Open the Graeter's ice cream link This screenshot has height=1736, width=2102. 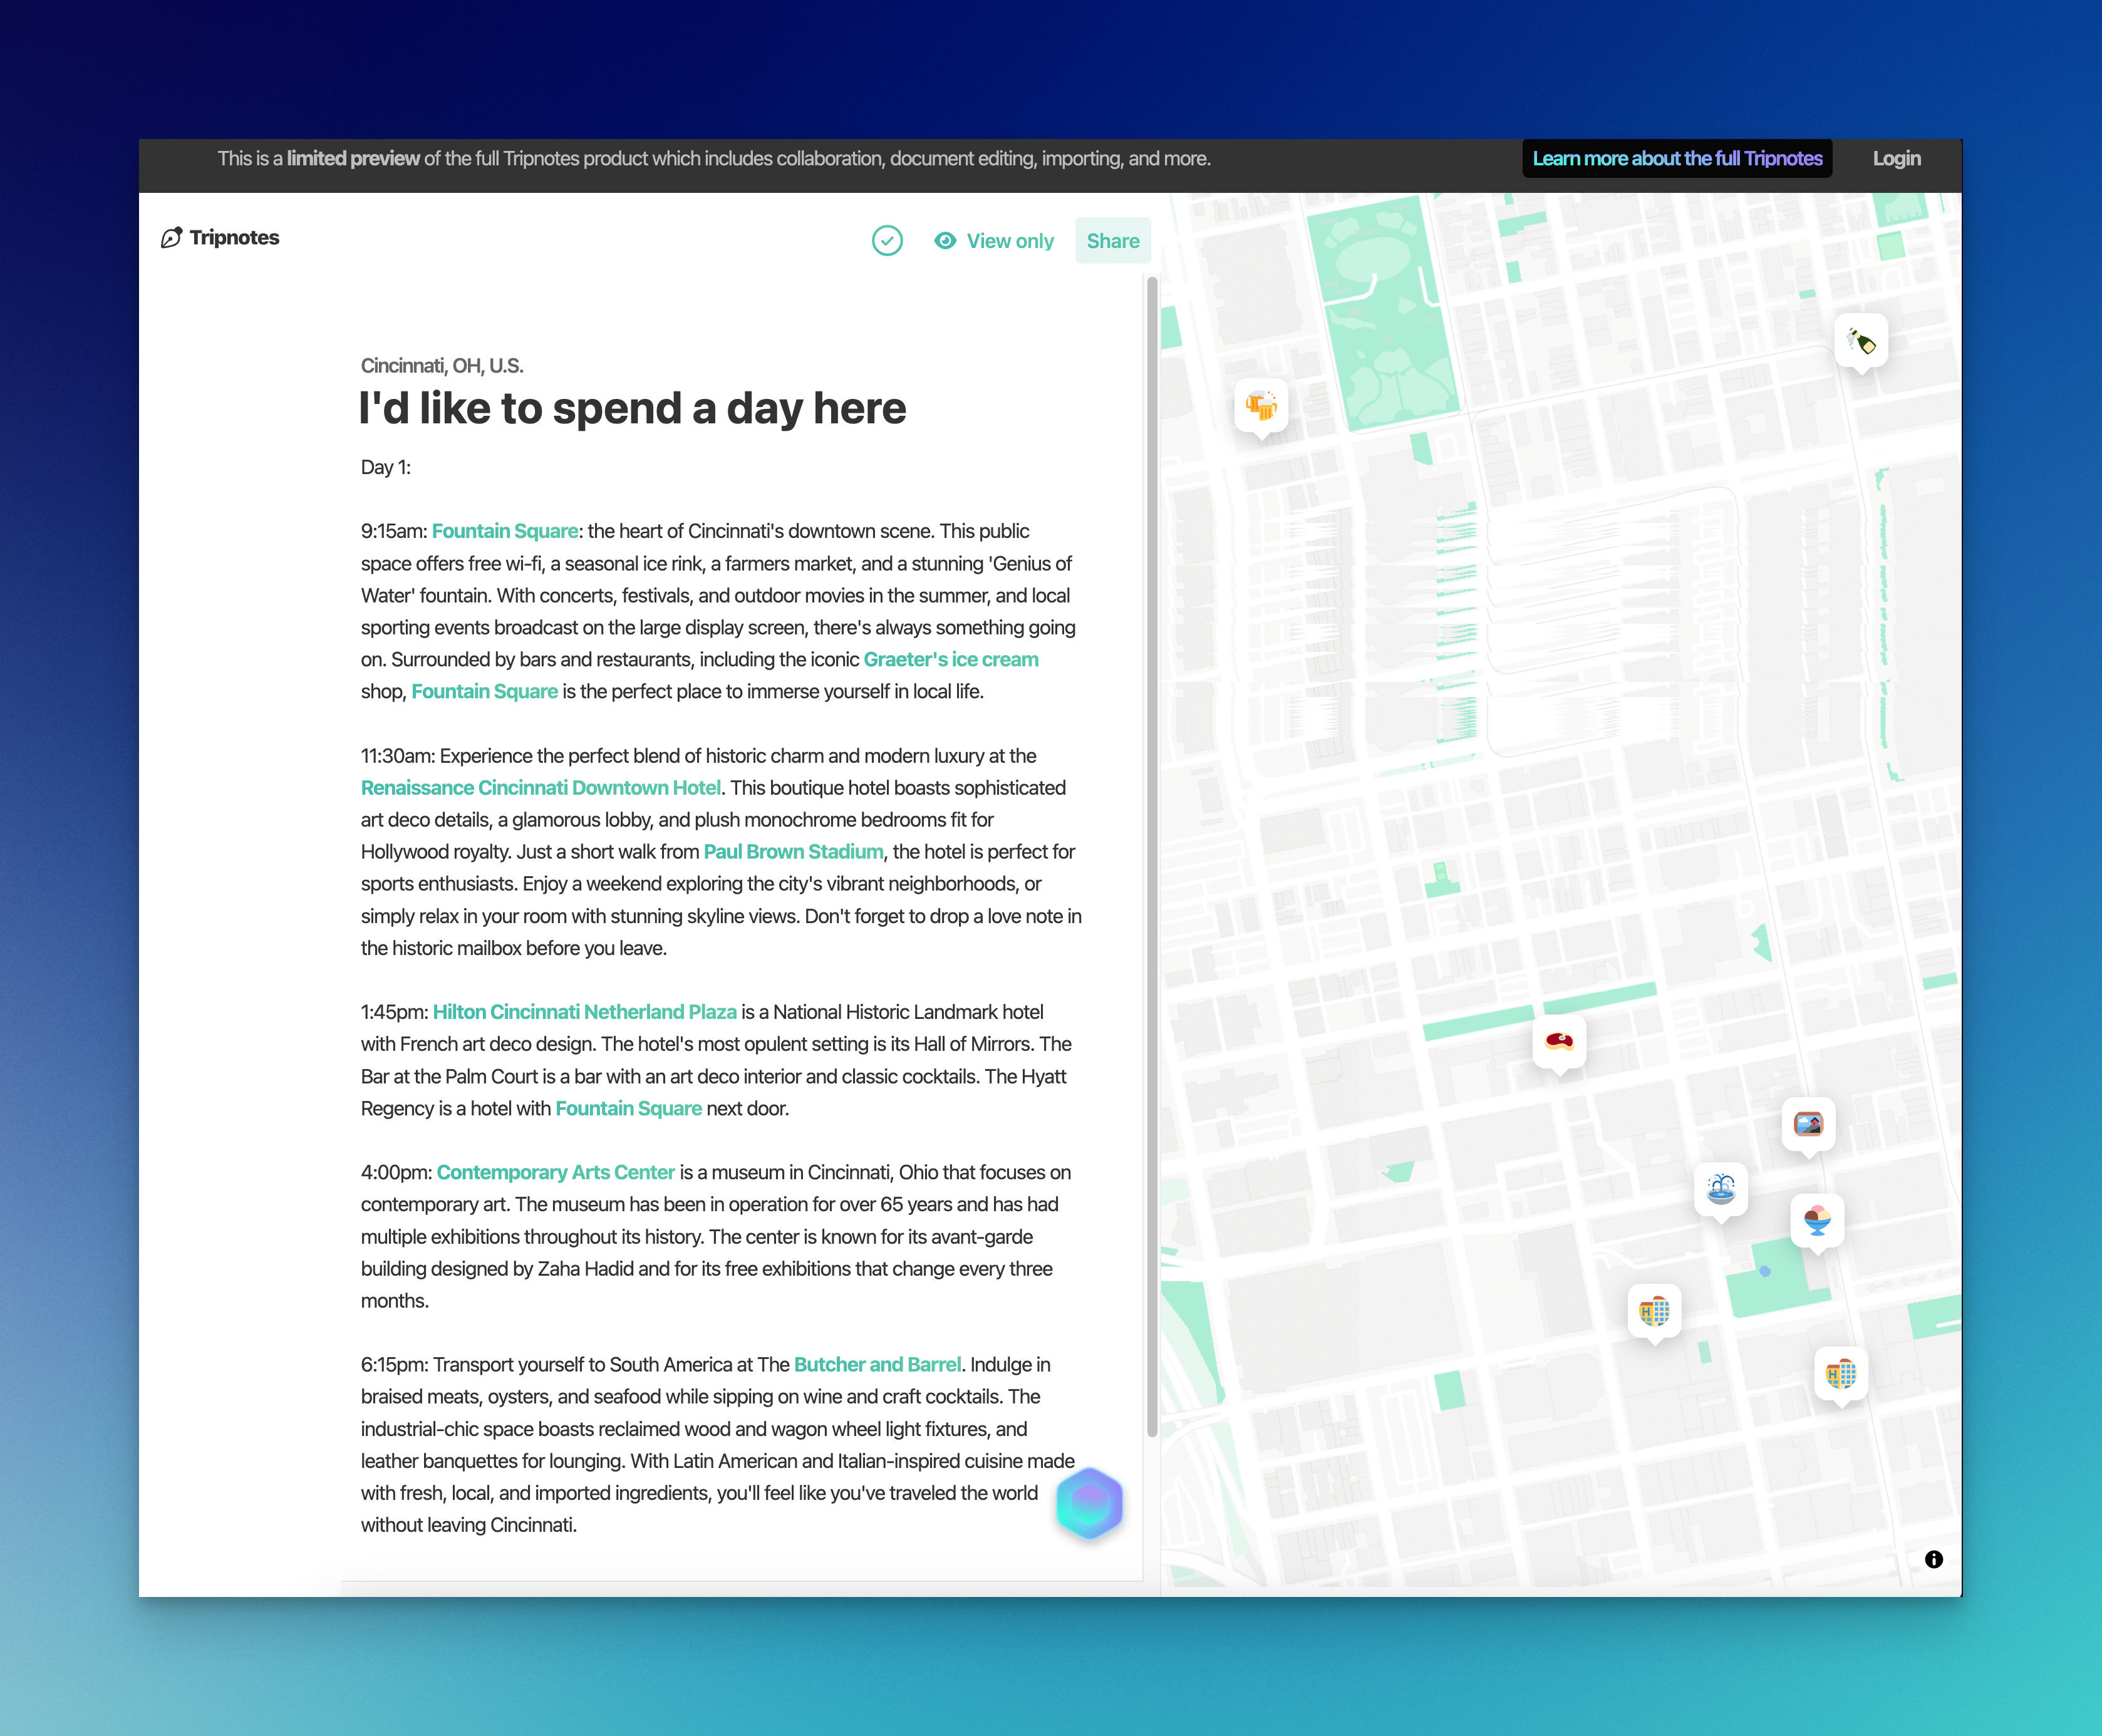pos(951,660)
